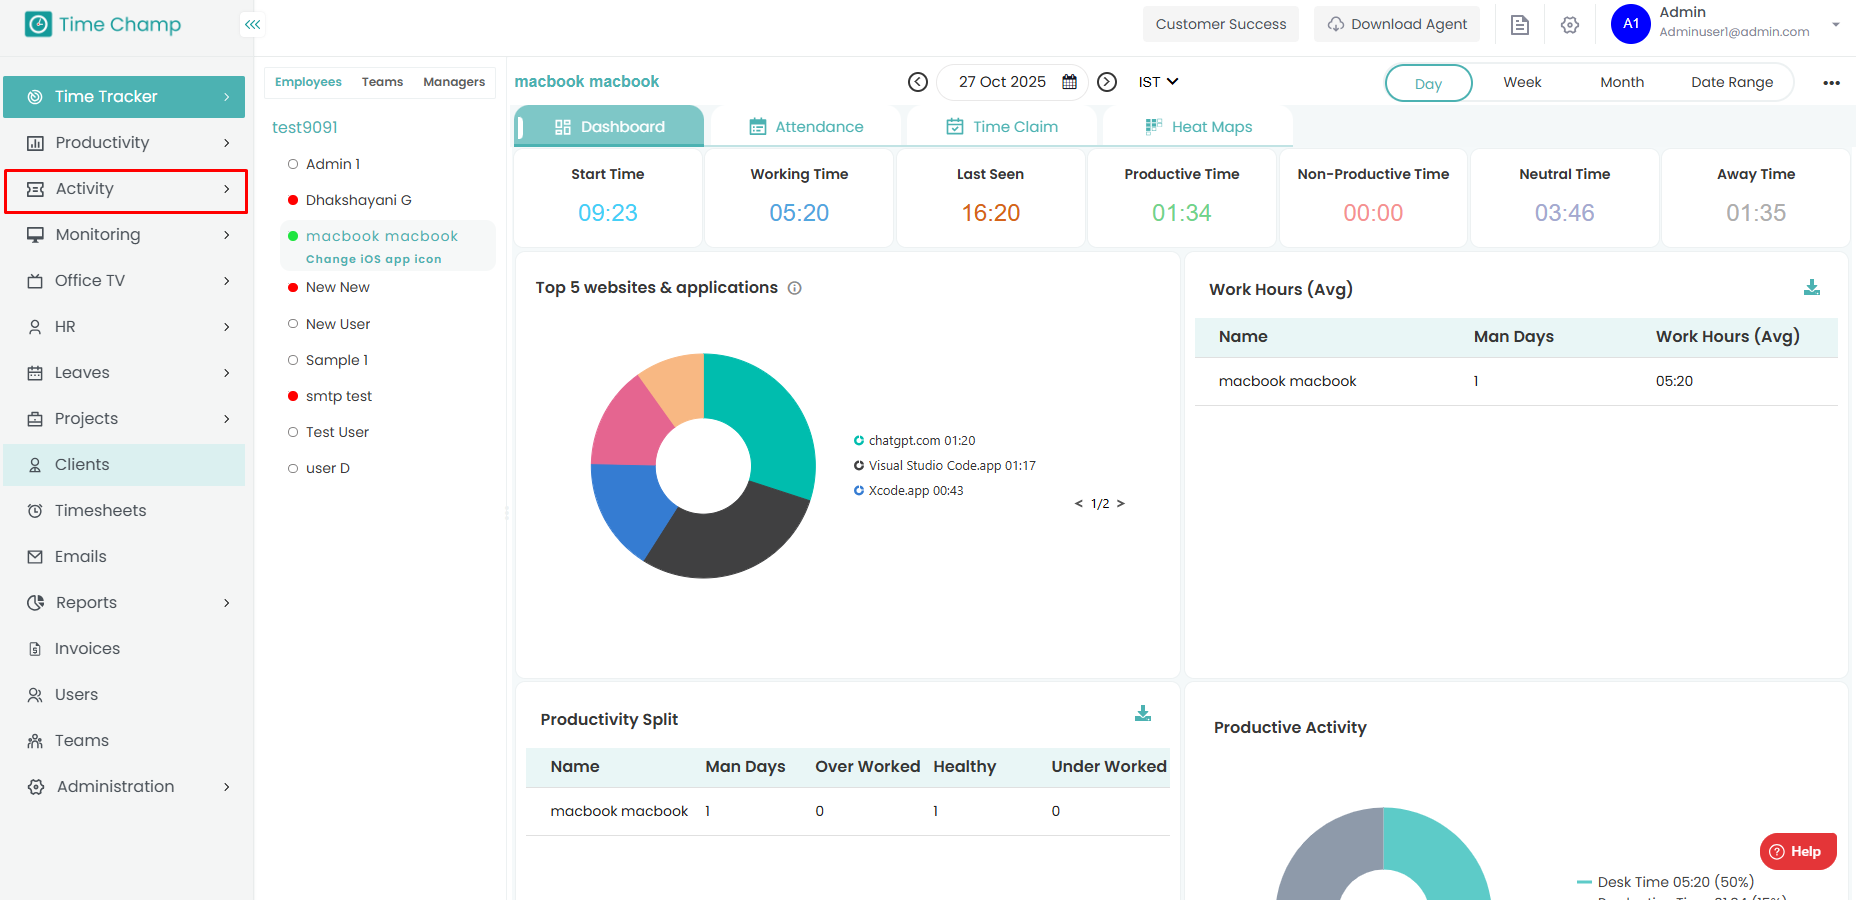Download the Productivity Split table
The image size is (1856, 900).
click(1143, 714)
